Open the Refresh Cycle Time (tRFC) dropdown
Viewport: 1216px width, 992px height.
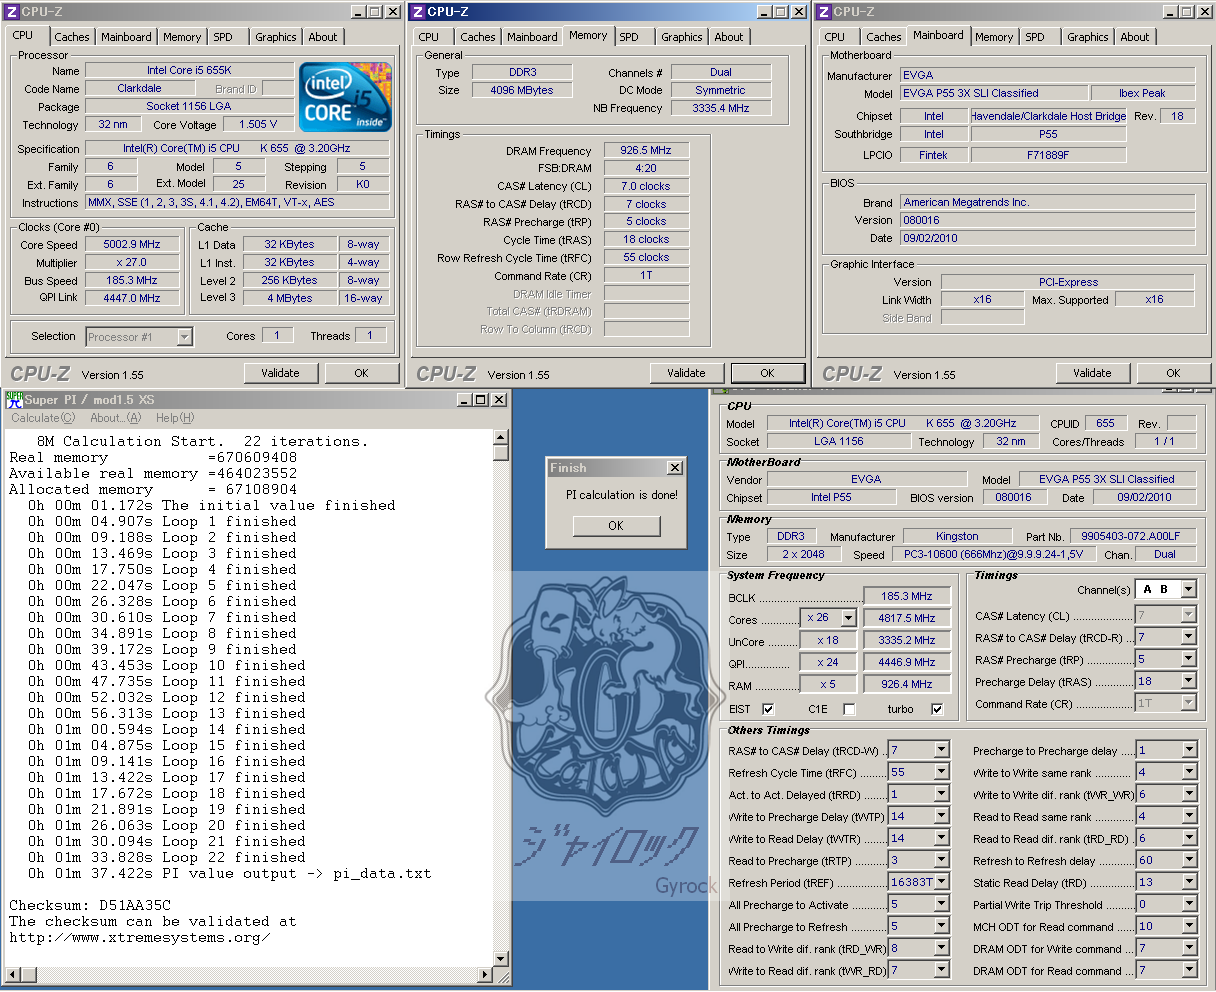[x=941, y=772]
